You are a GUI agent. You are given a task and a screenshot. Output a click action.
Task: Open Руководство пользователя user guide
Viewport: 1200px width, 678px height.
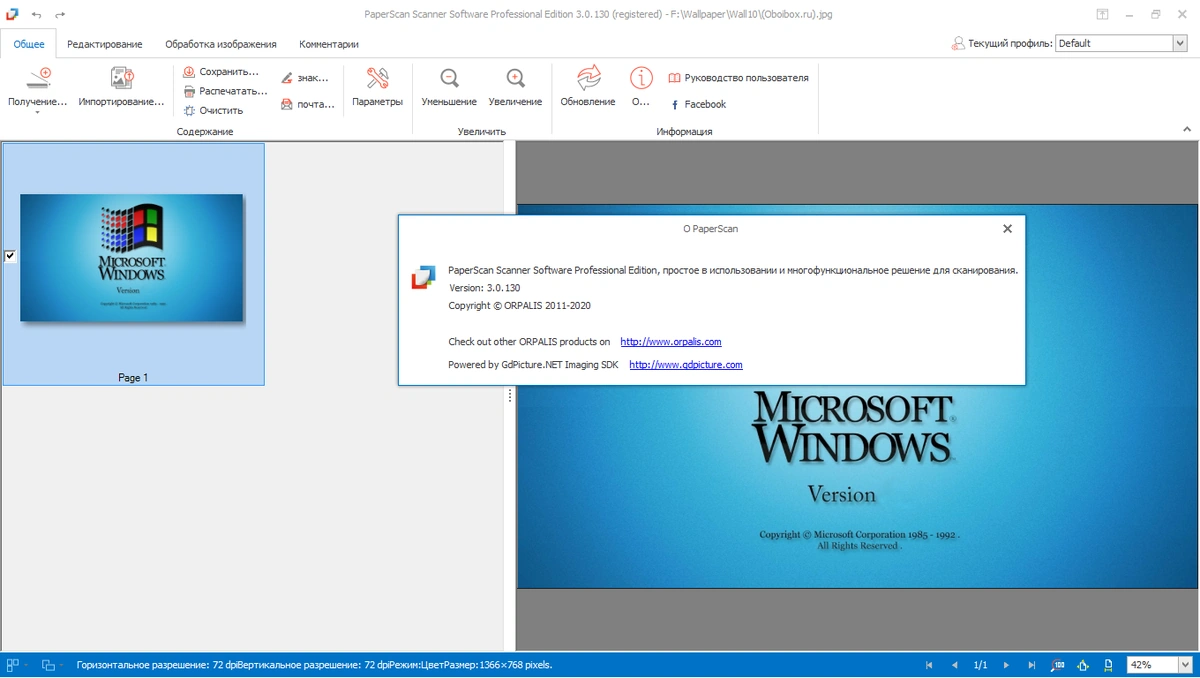pos(738,78)
